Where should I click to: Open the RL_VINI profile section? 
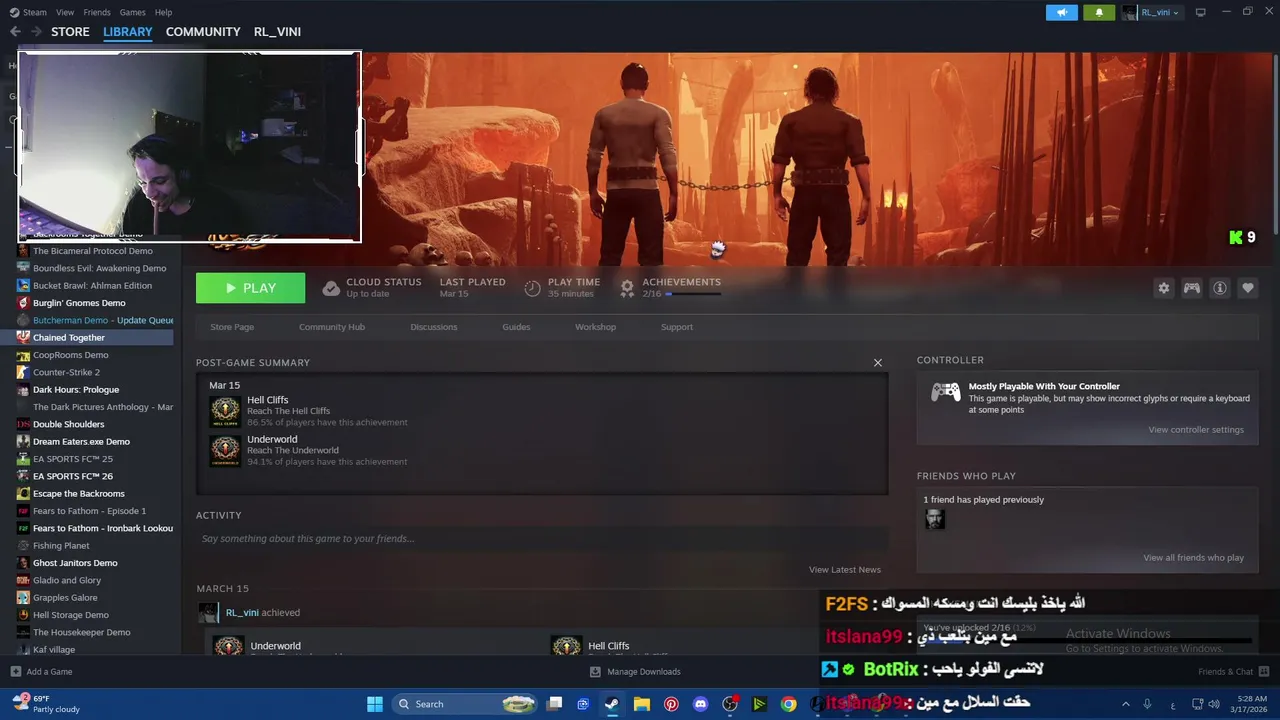(277, 32)
